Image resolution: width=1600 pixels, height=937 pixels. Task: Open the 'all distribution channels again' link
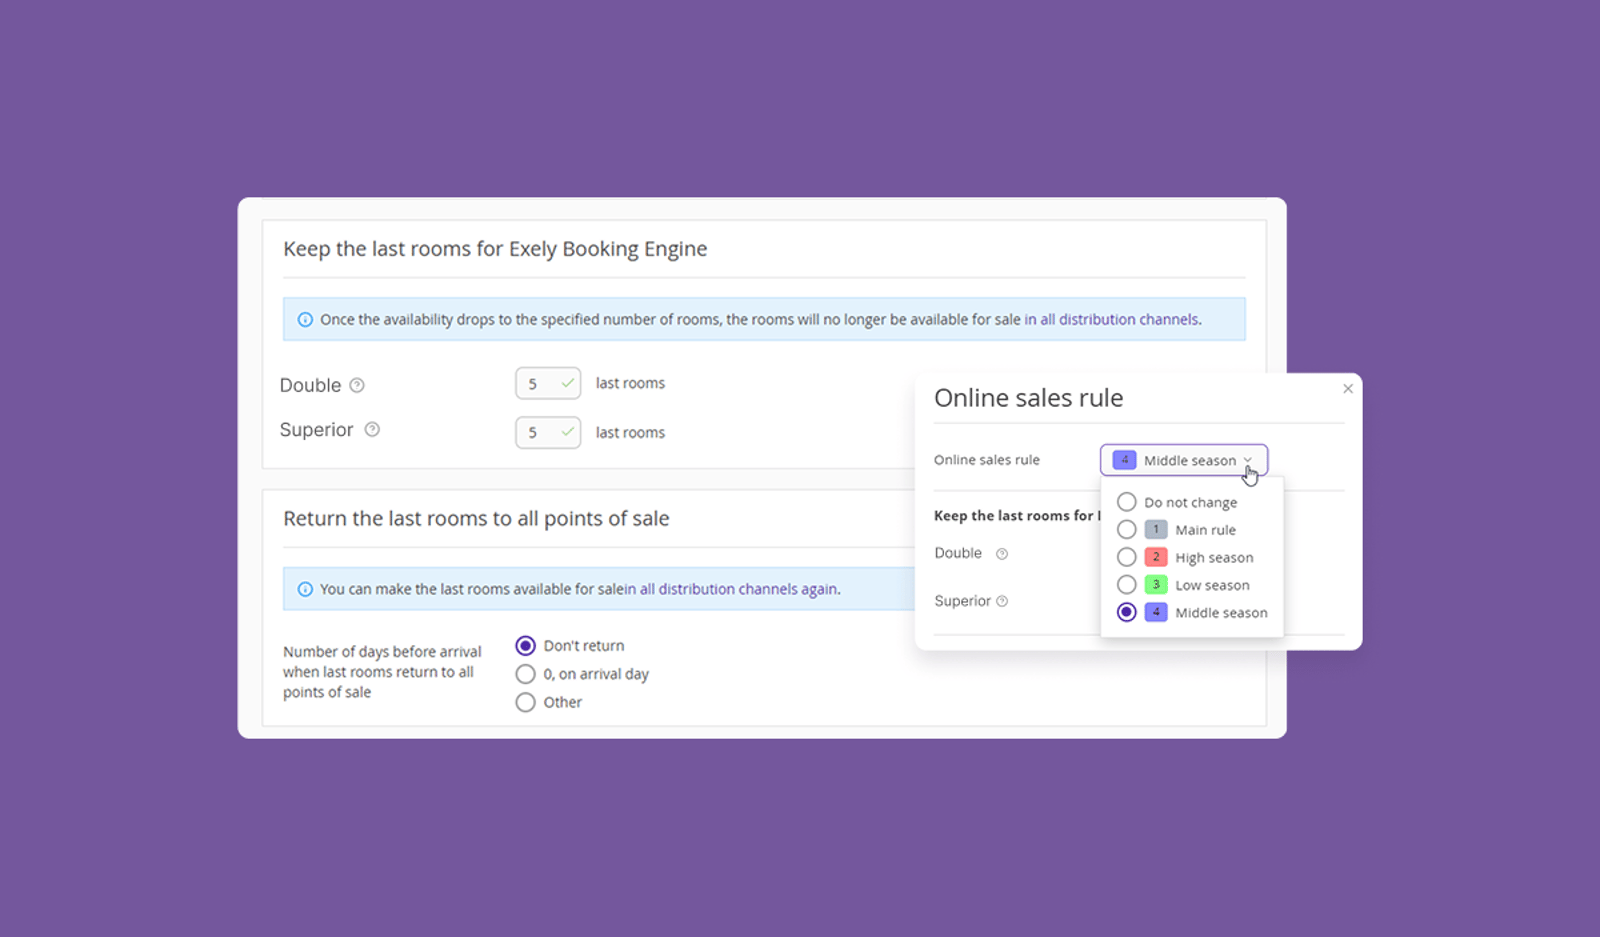(738, 590)
